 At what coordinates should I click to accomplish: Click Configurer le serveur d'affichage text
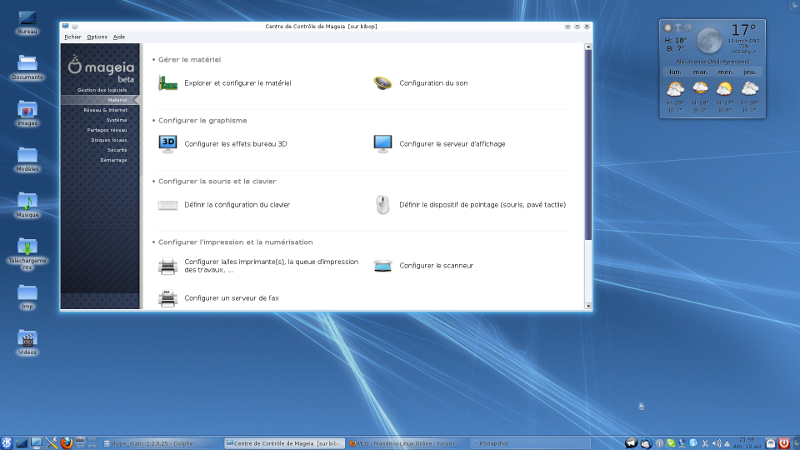click(452, 144)
